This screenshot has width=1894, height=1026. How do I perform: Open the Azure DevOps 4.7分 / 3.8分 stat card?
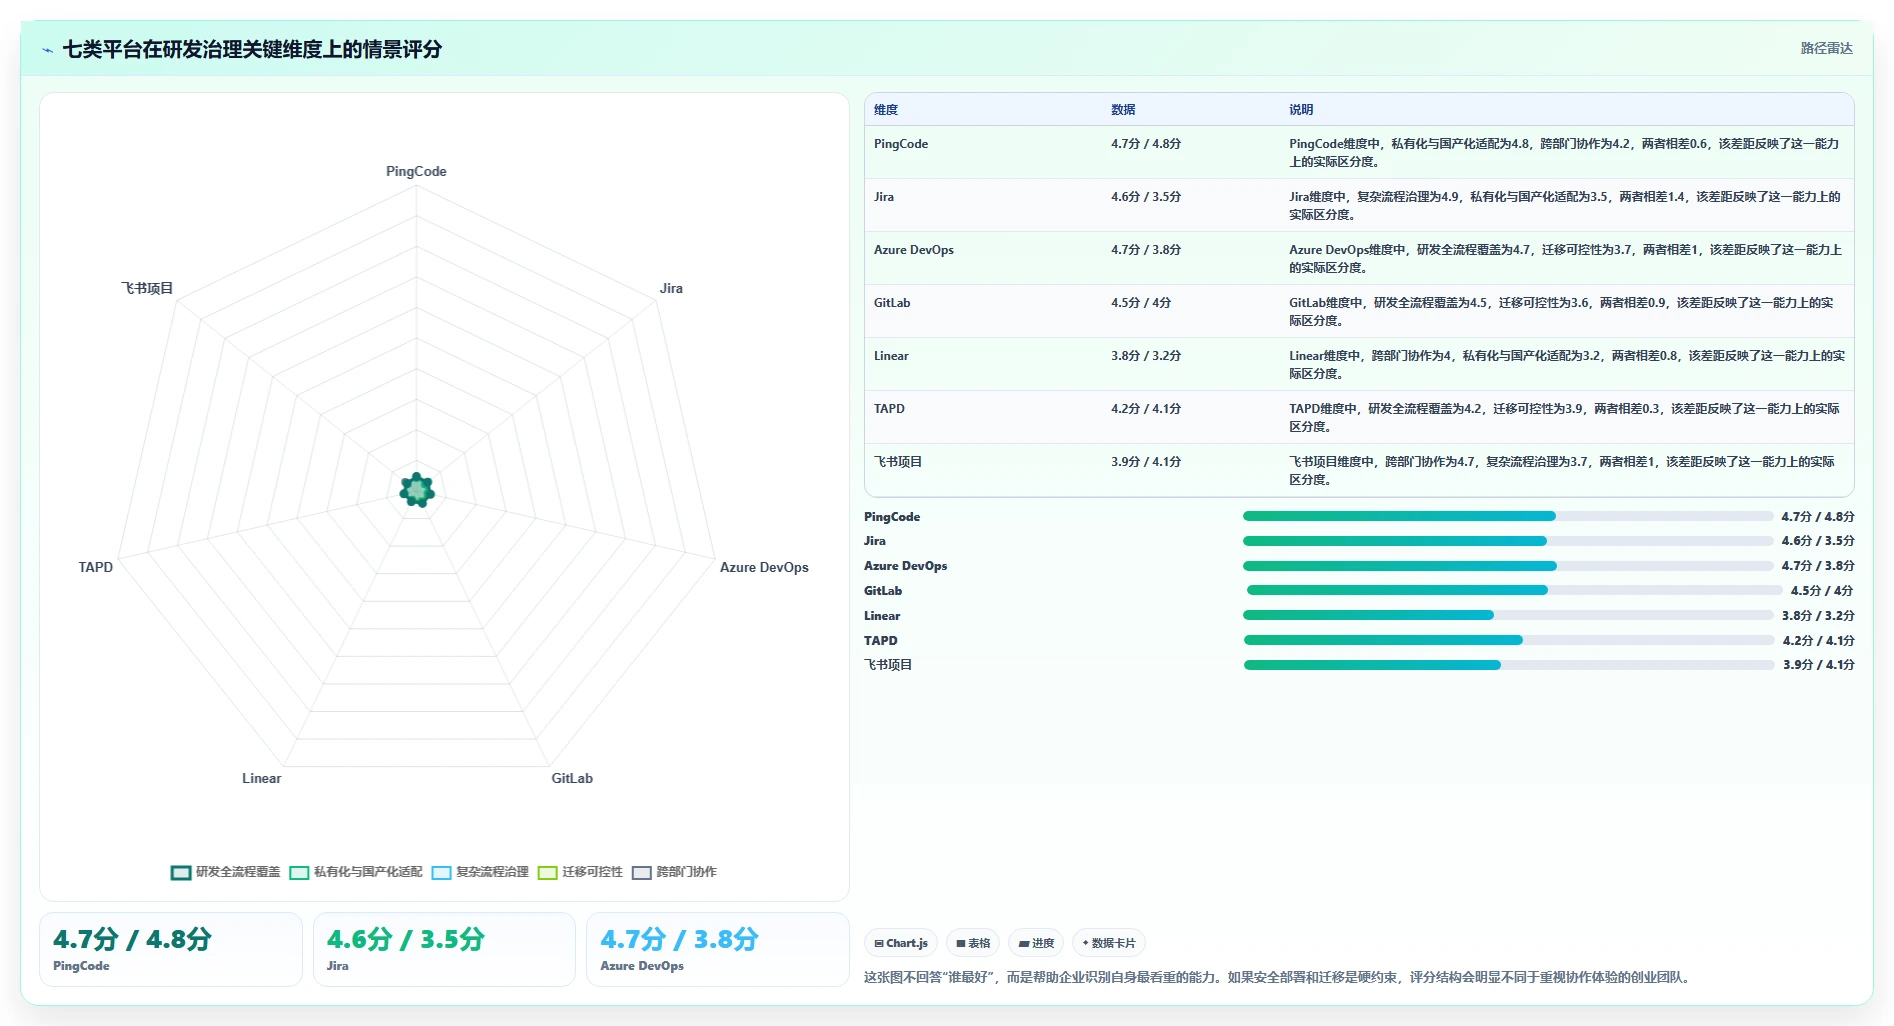718,949
